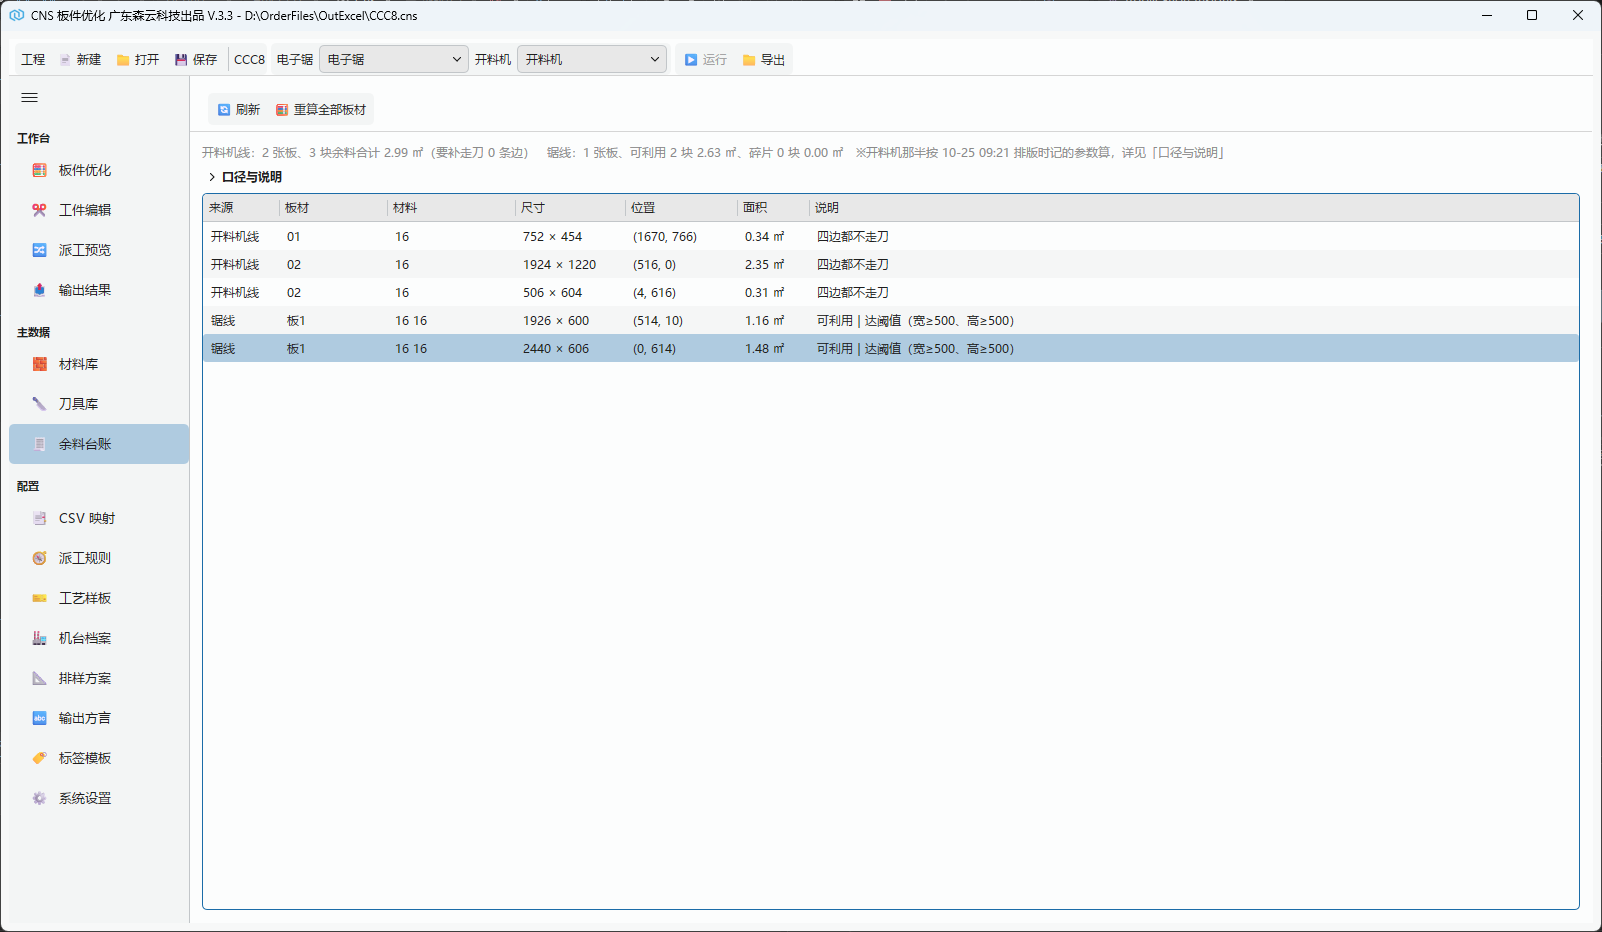Image resolution: width=1602 pixels, height=932 pixels.
Task: Sort by the 尺寸 column header
Action: pyautogui.click(x=571, y=208)
